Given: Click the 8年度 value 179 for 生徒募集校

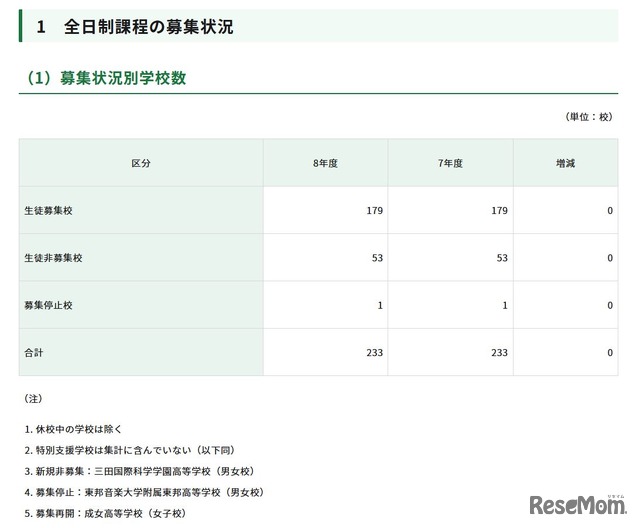Looking at the screenshot, I should [374, 211].
